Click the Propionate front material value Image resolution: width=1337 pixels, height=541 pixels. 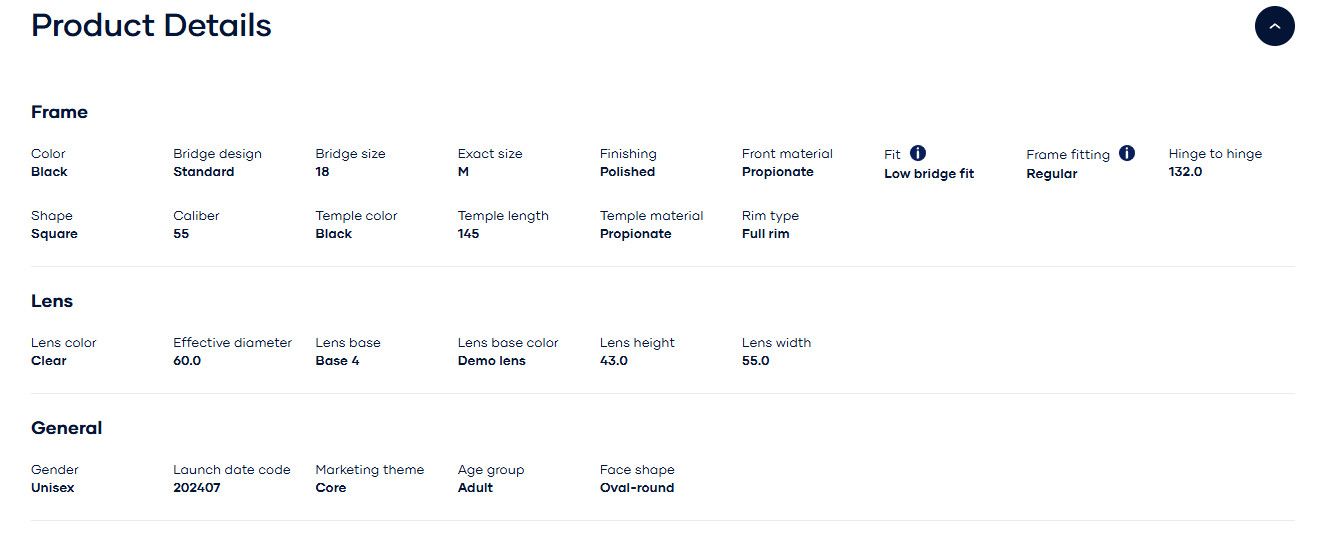point(778,172)
